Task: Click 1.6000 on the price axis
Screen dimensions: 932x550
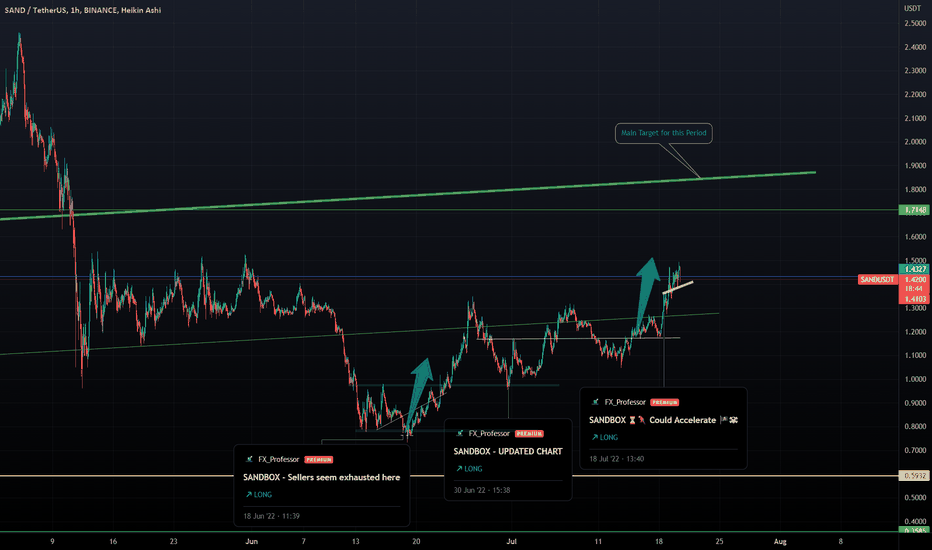Action: click(915, 237)
